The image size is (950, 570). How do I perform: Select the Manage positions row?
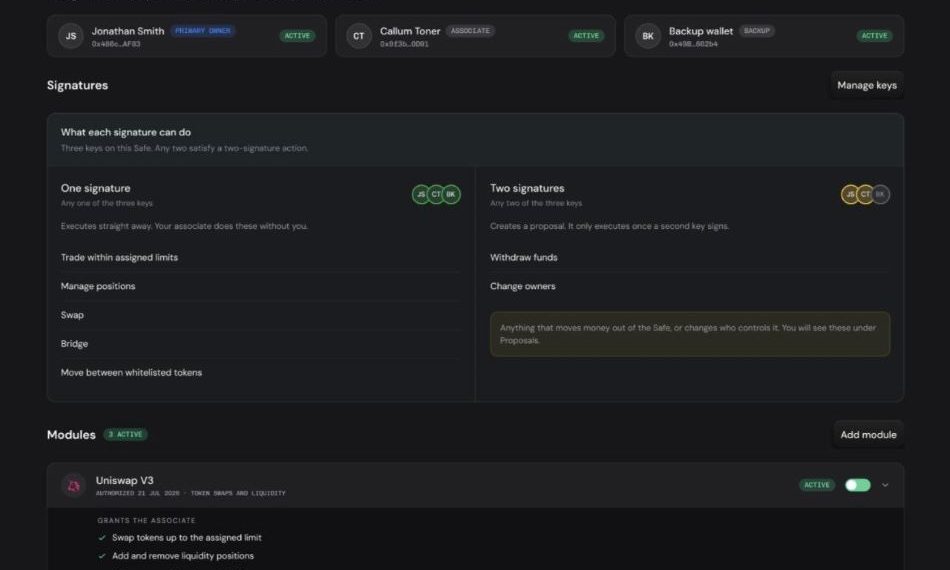tap(261, 286)
